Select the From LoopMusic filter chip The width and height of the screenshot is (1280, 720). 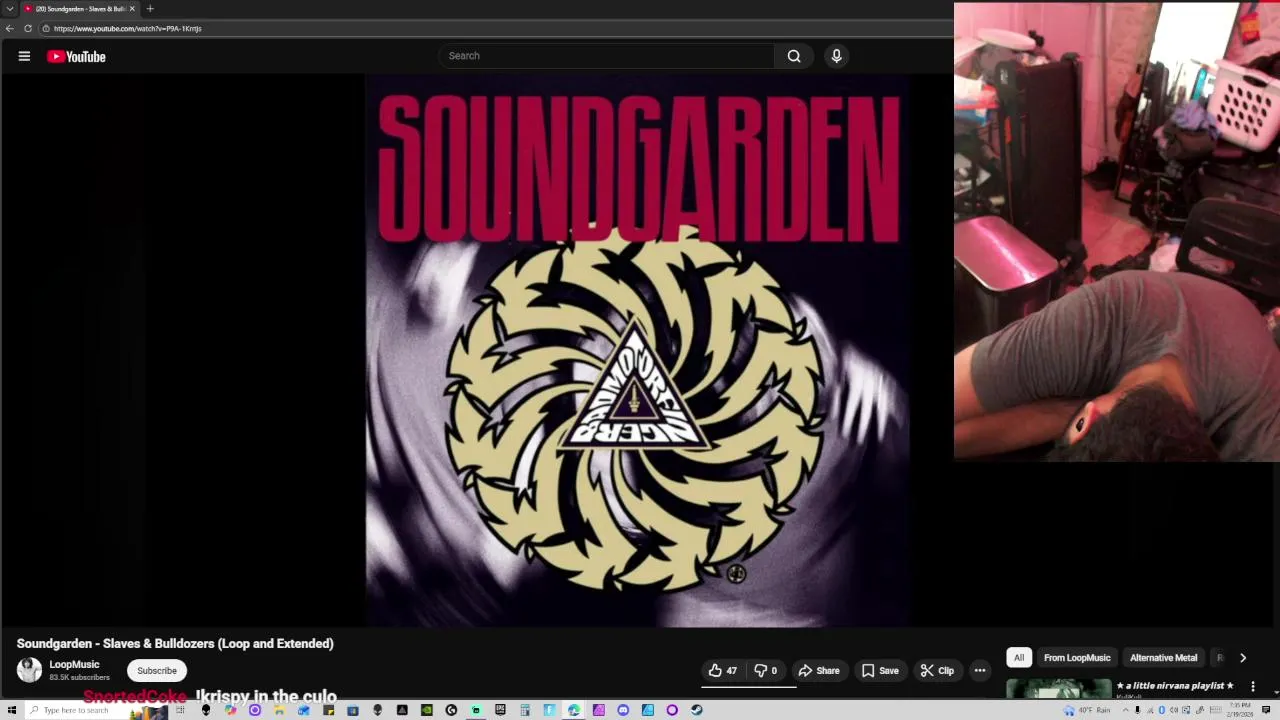[1077, 658]
